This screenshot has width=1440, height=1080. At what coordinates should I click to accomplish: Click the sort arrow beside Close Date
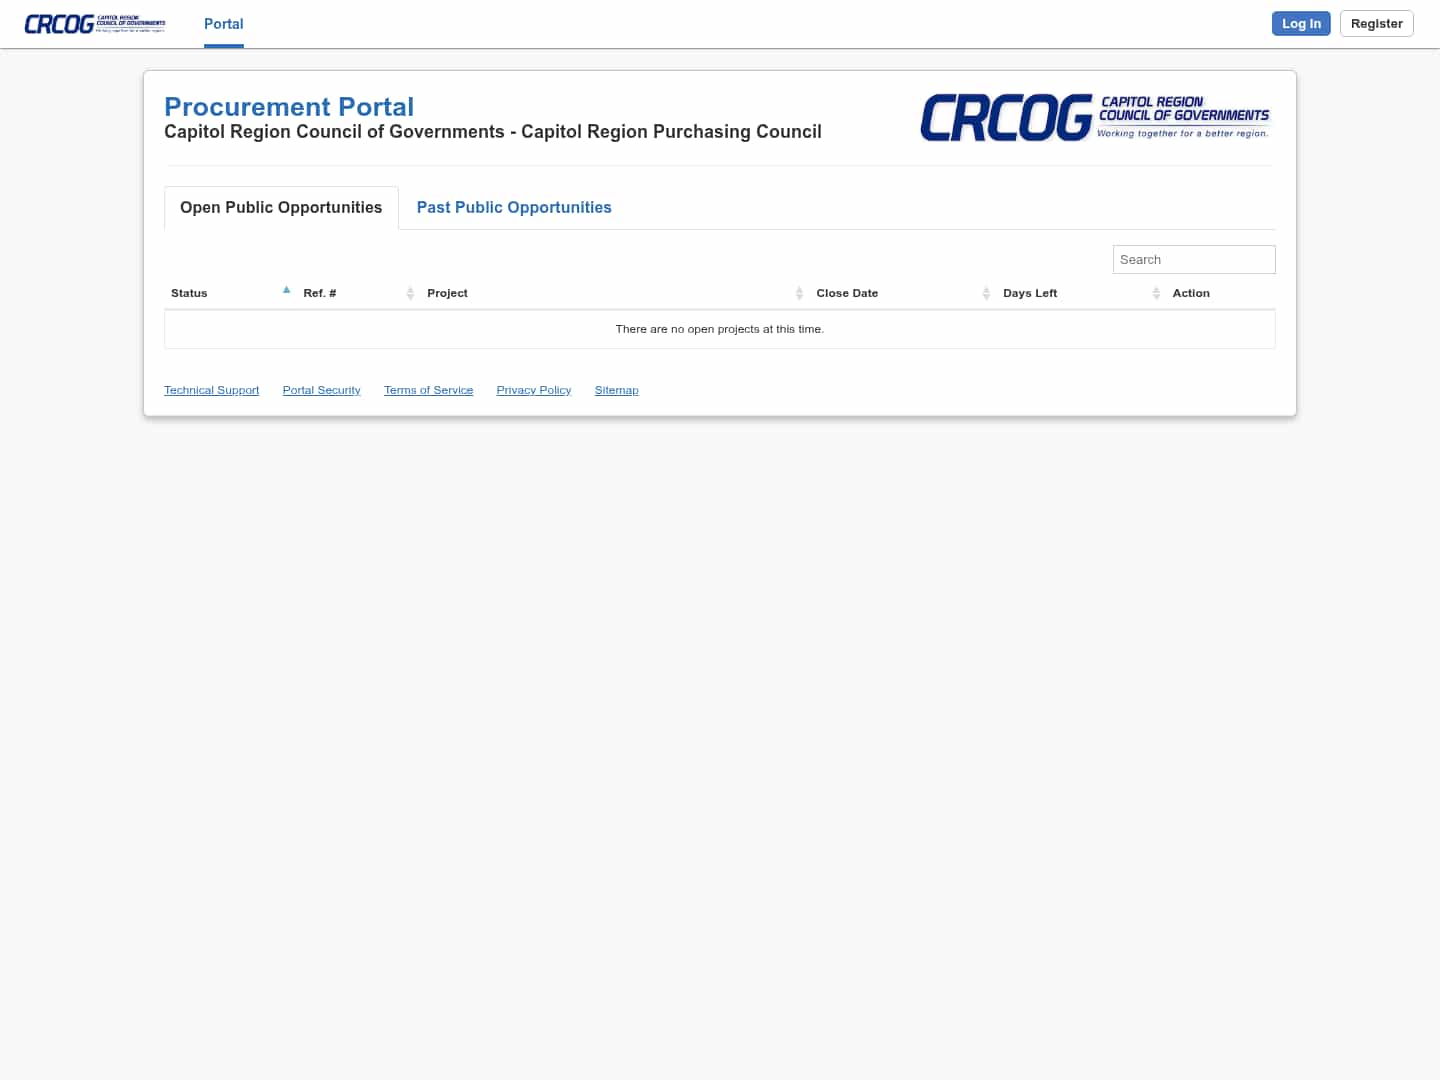click(x=986, y=293)
